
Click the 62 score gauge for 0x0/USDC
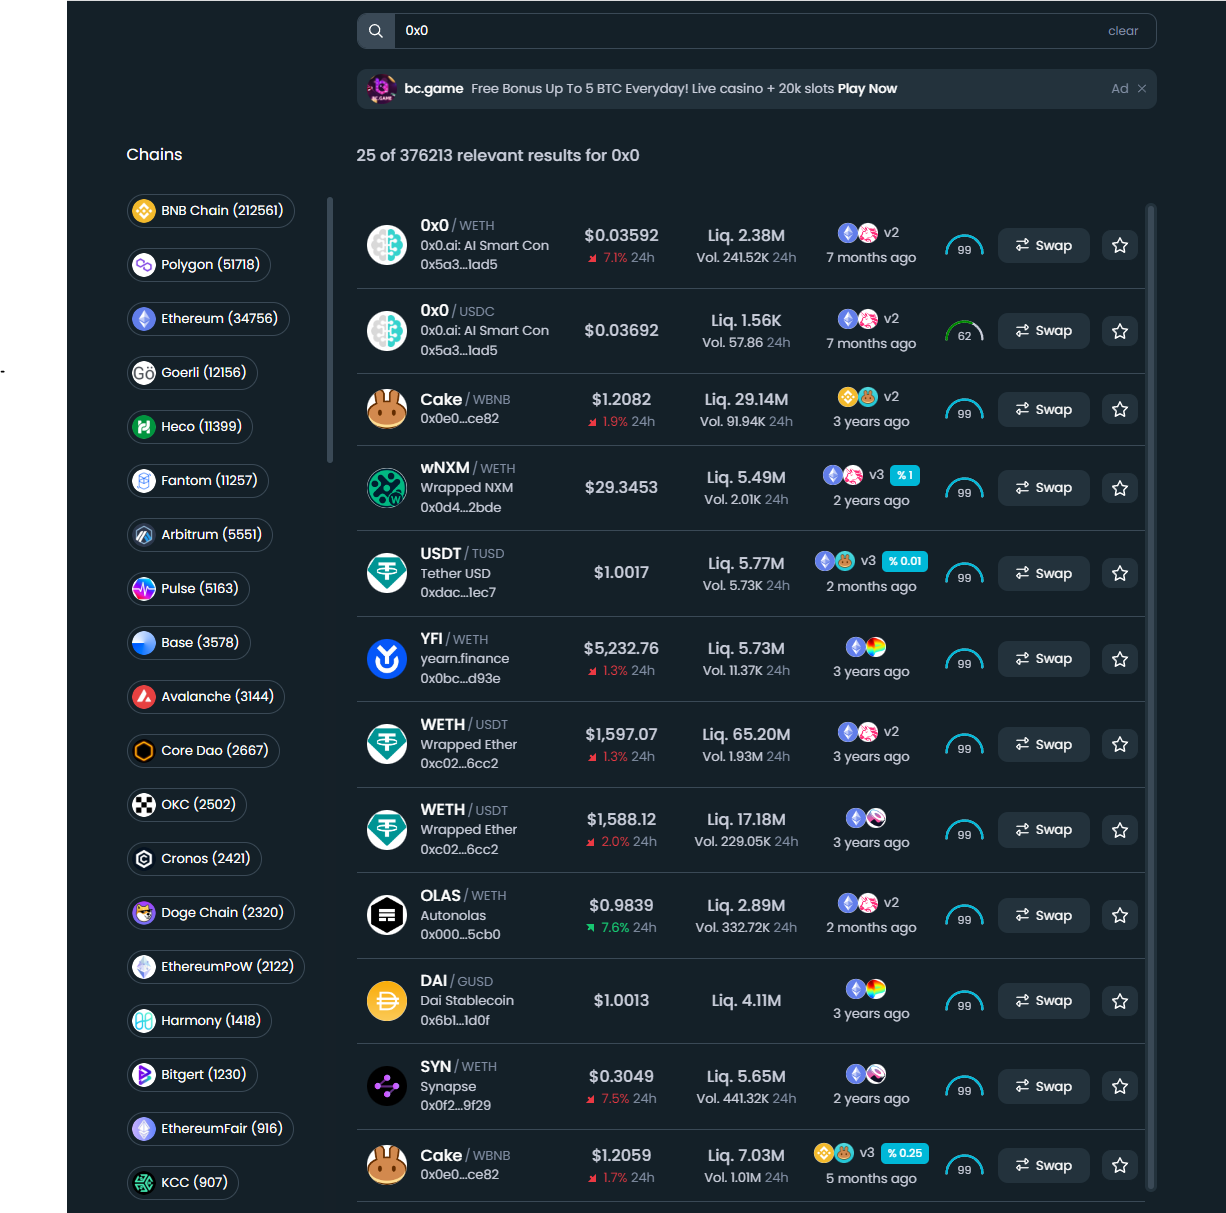point(964,331)
